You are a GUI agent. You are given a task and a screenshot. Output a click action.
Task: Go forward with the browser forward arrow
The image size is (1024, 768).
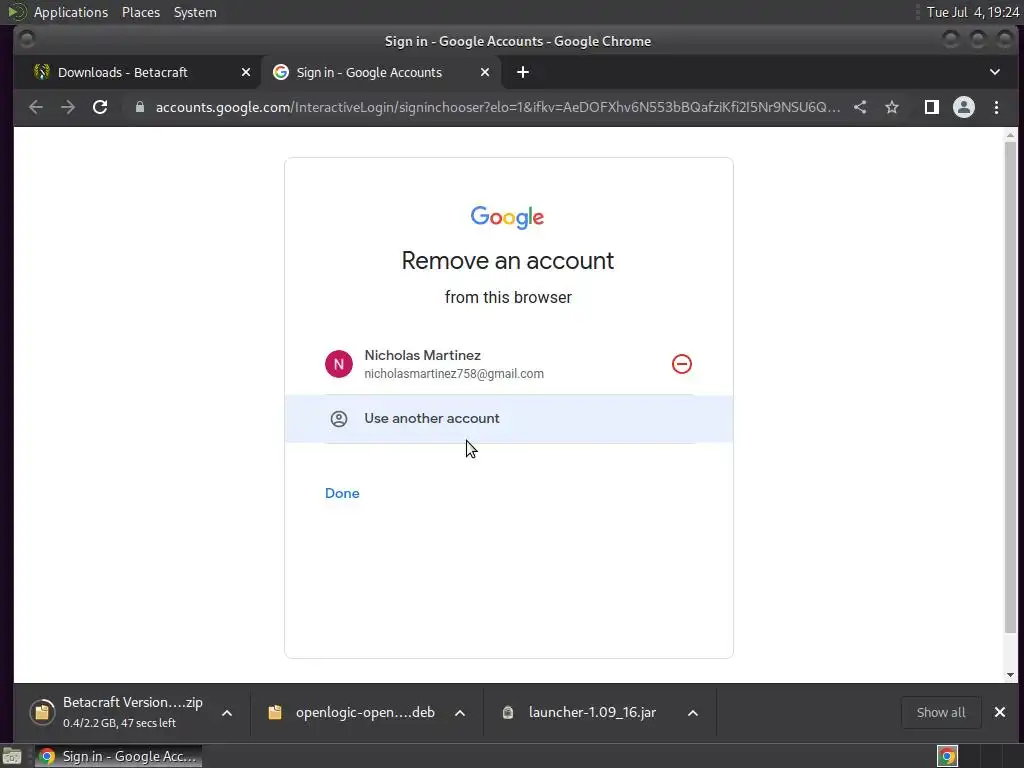click(68, 107)
